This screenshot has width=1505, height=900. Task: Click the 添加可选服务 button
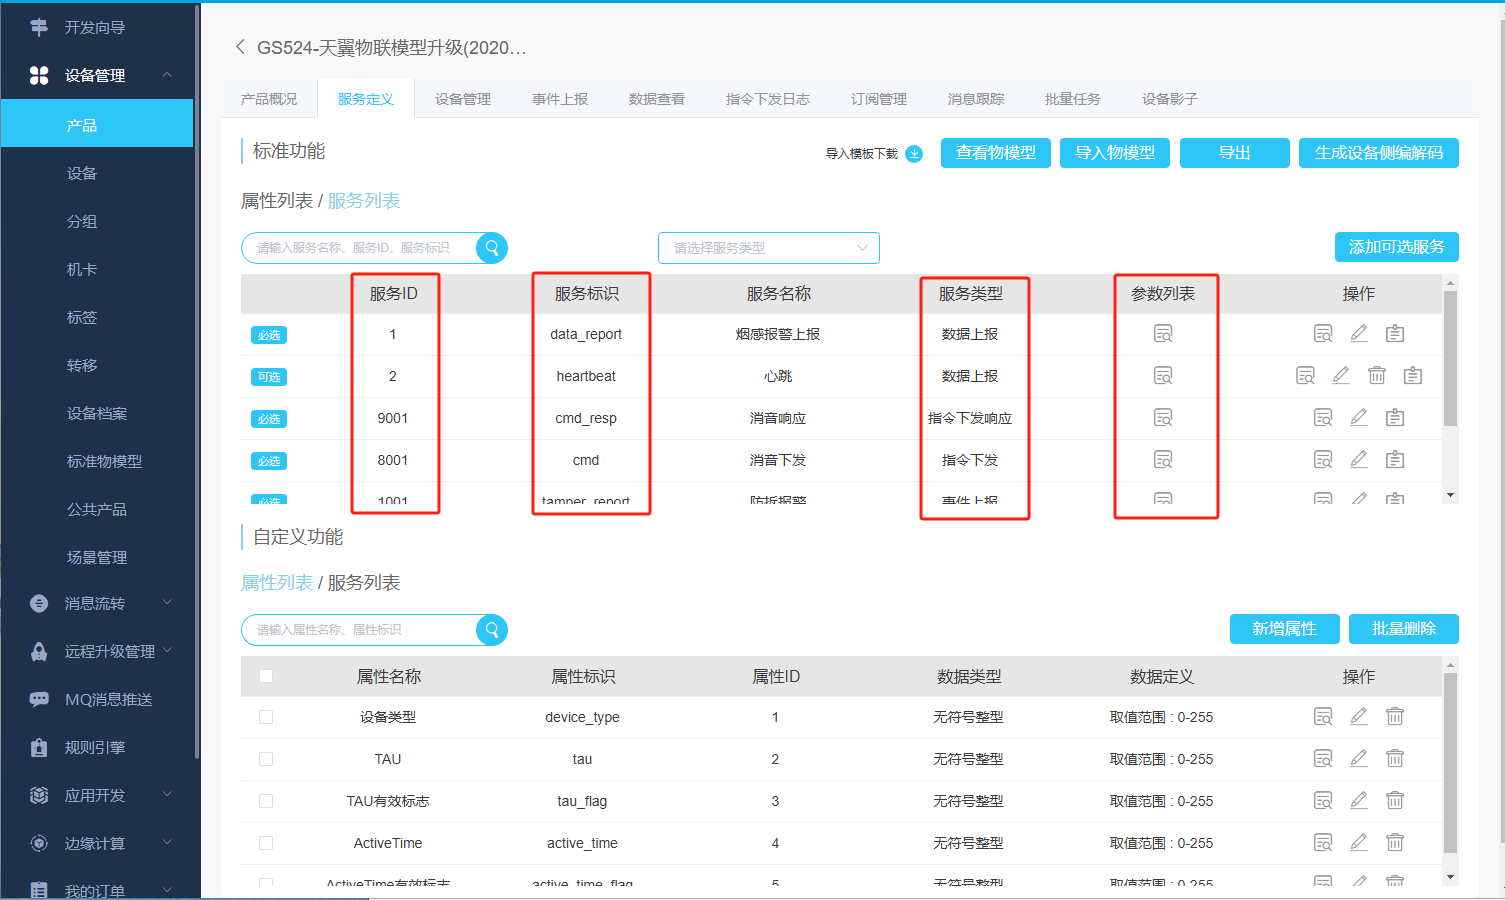(1396, 247)
